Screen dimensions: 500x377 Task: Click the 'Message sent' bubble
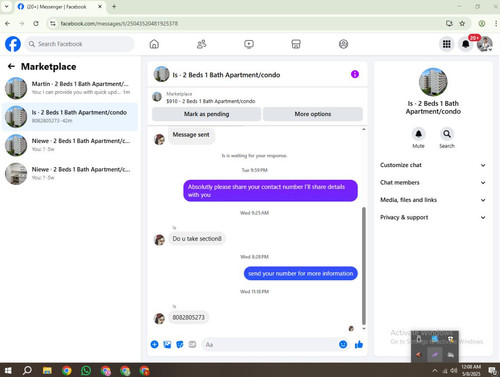[191, 135]
